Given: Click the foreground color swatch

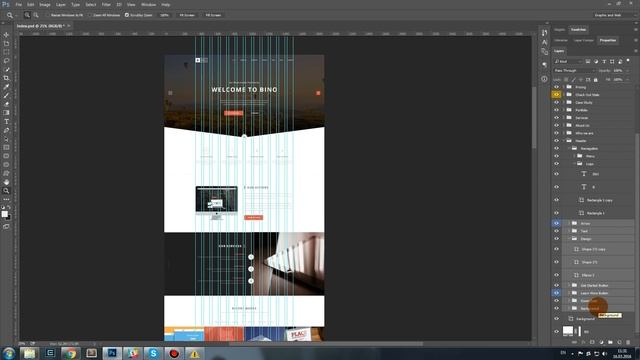Looking at the screenshot, I should pyautogui.click(x=4, y=213).
